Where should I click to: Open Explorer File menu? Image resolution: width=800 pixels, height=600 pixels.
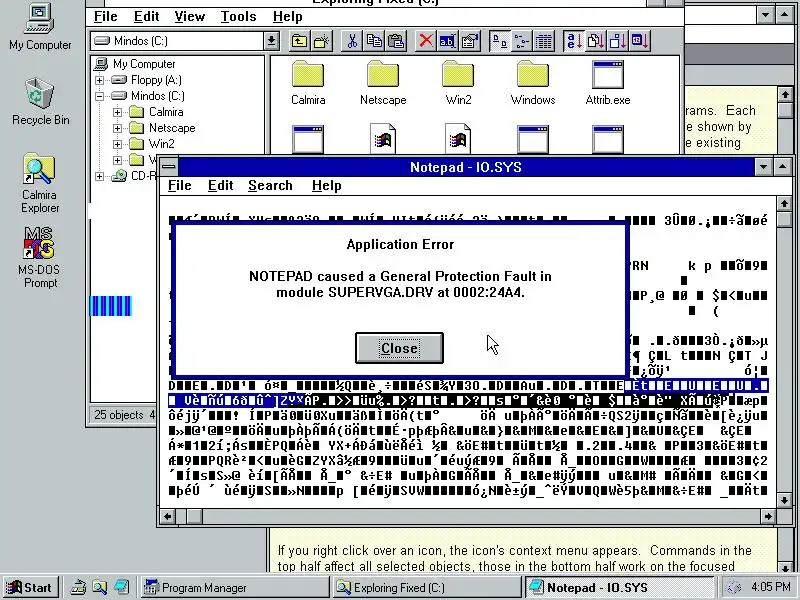tap(106, 16)
